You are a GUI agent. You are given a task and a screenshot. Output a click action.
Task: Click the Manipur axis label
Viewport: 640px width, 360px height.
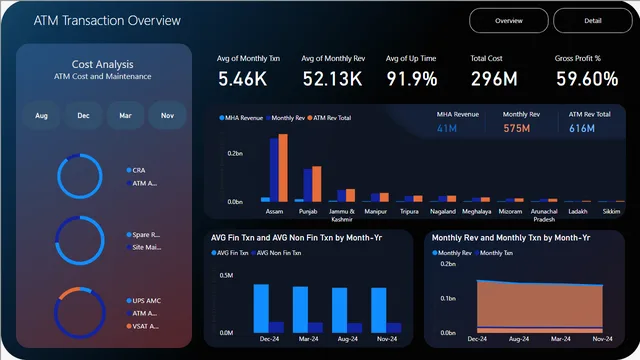pos(376,211)
